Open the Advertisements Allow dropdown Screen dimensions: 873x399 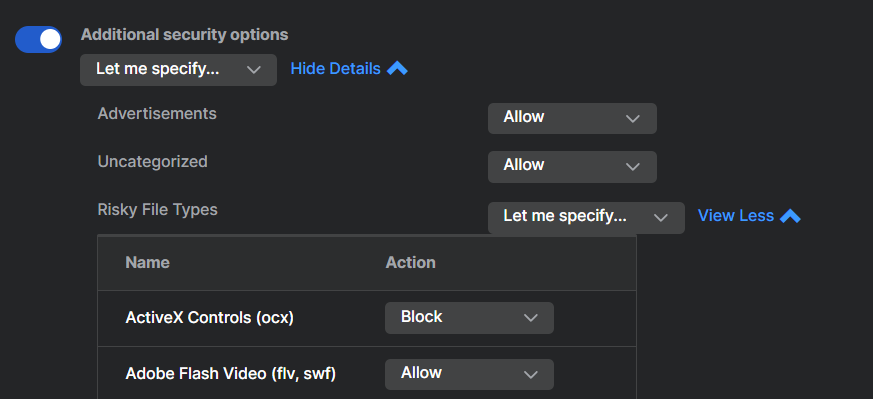572,118
